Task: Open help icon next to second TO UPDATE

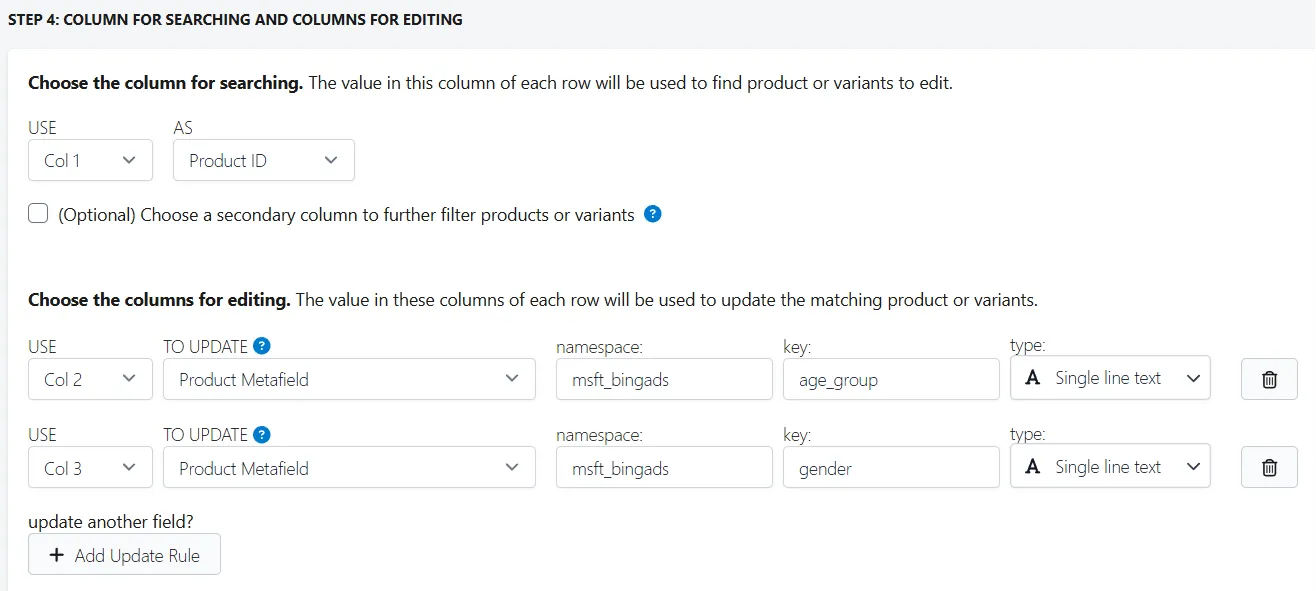Action: (262, 434)
